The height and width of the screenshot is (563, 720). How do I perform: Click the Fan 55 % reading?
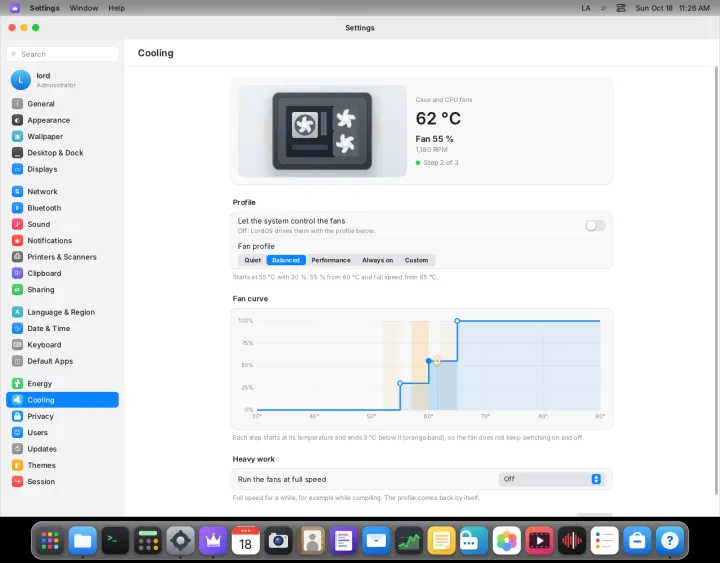[x=434, y=139]
